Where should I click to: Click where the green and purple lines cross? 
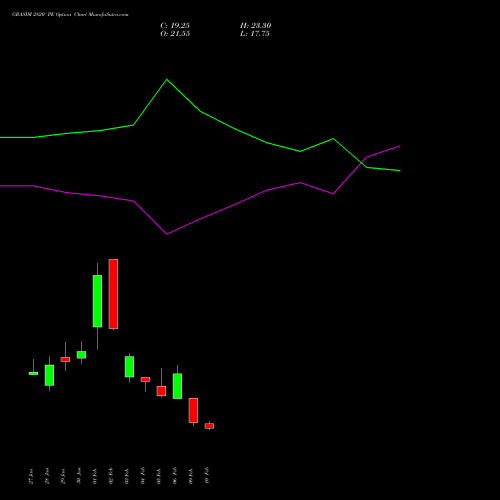coord(362,163)
